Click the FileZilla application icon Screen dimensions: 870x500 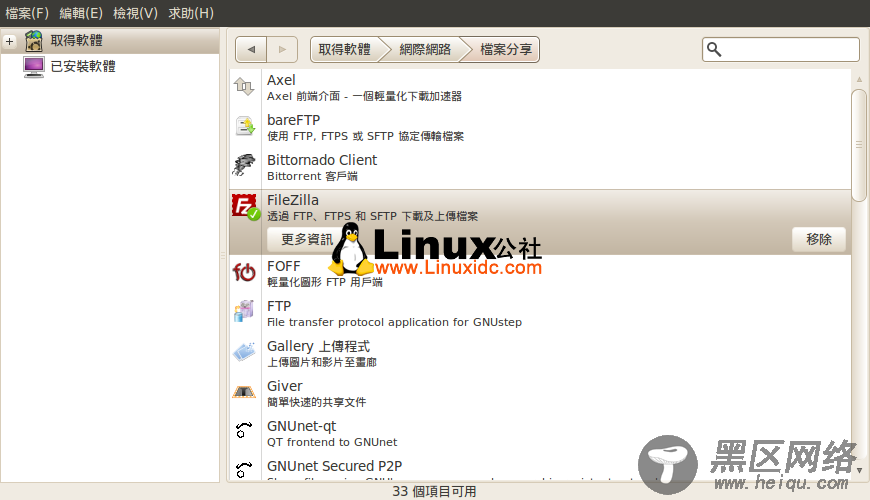[x=246, y=207]
